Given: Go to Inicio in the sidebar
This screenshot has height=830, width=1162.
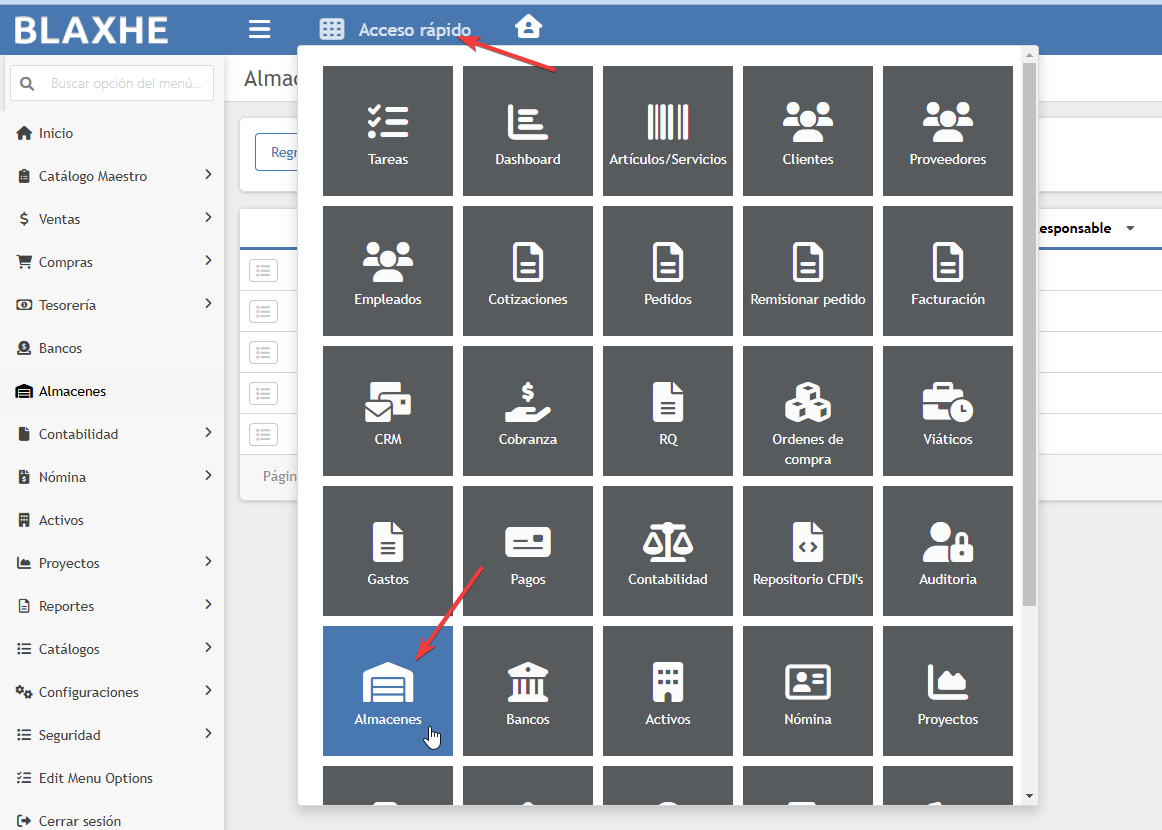Looking at the screenshot, I should coord(114,133).
